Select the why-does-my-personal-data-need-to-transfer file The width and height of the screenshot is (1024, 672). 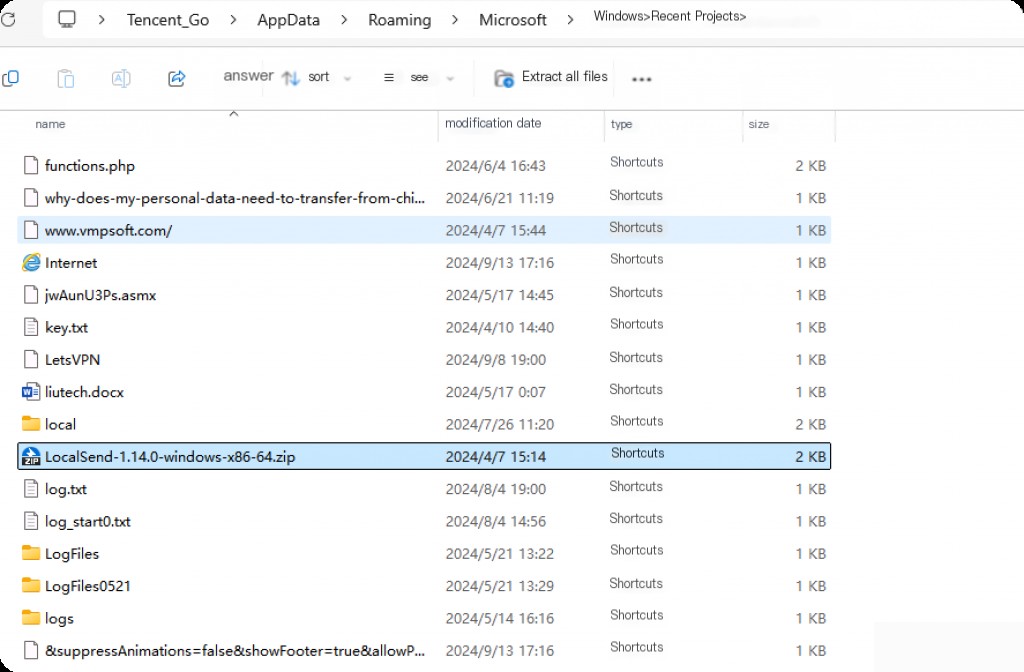coord(234,198)
